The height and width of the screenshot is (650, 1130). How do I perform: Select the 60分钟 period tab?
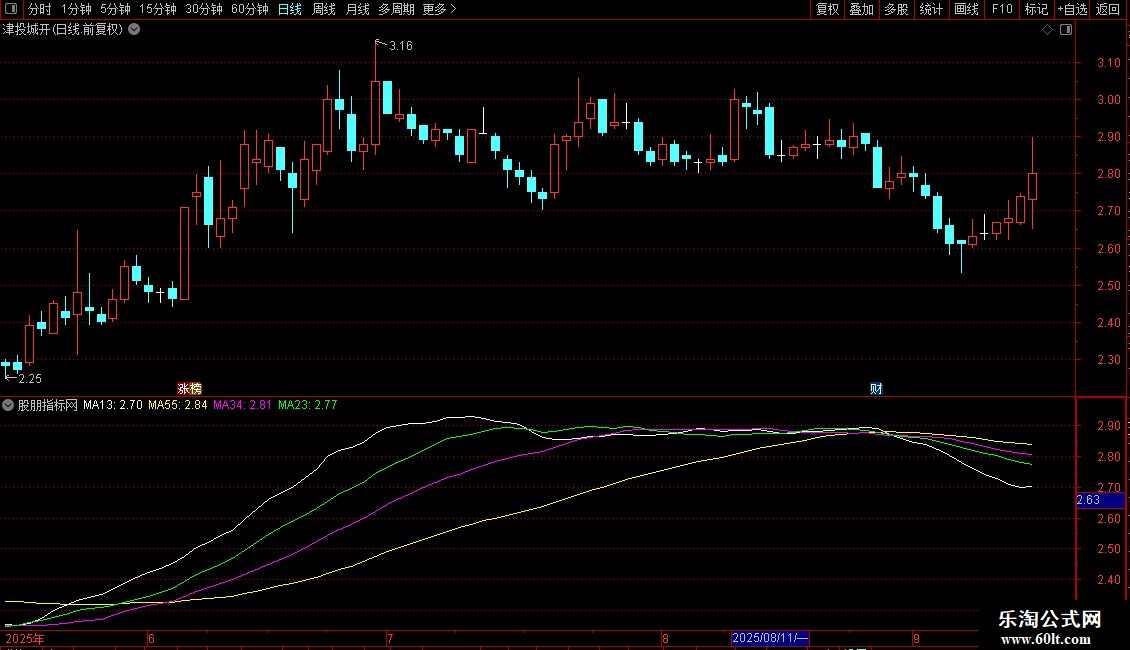(x=250, y=9)
